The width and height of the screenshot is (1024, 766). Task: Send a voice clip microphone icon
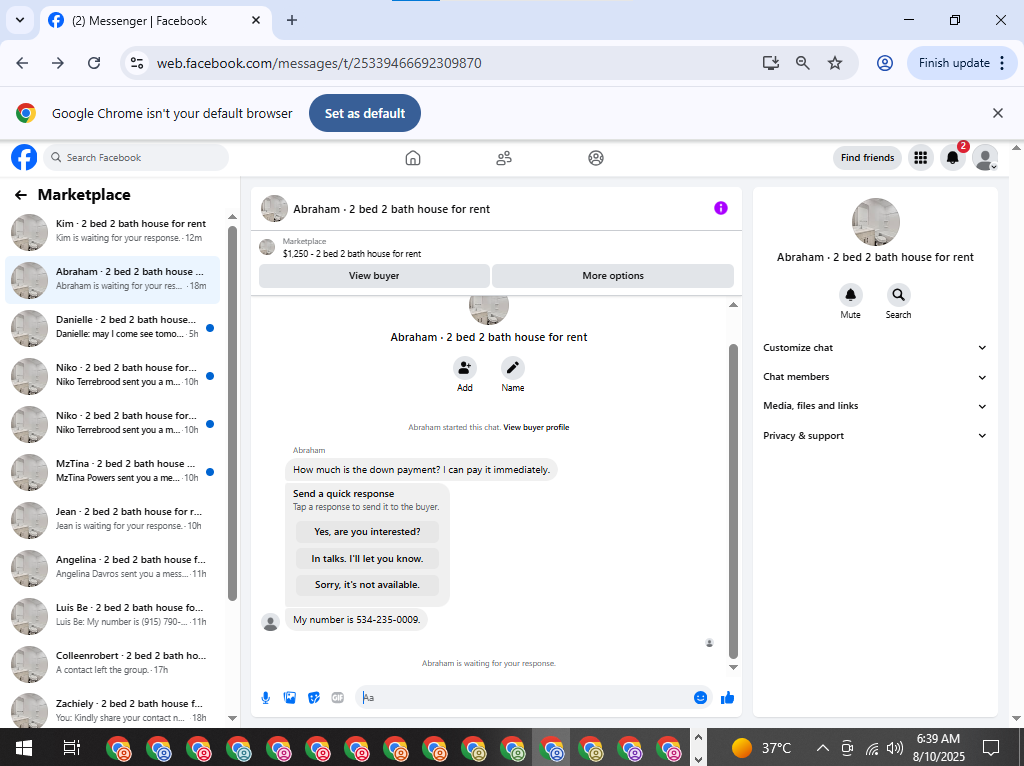(266, 698)
